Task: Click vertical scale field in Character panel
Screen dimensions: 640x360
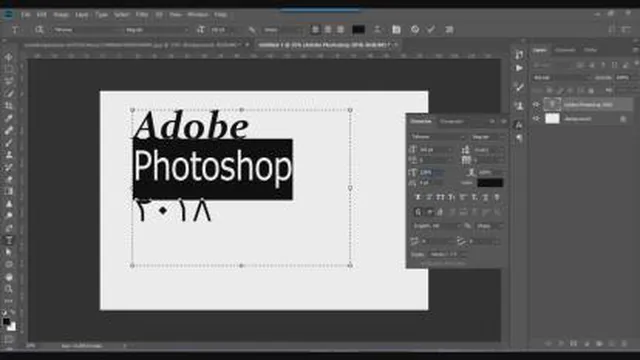Action: click(x=432, y=172)
